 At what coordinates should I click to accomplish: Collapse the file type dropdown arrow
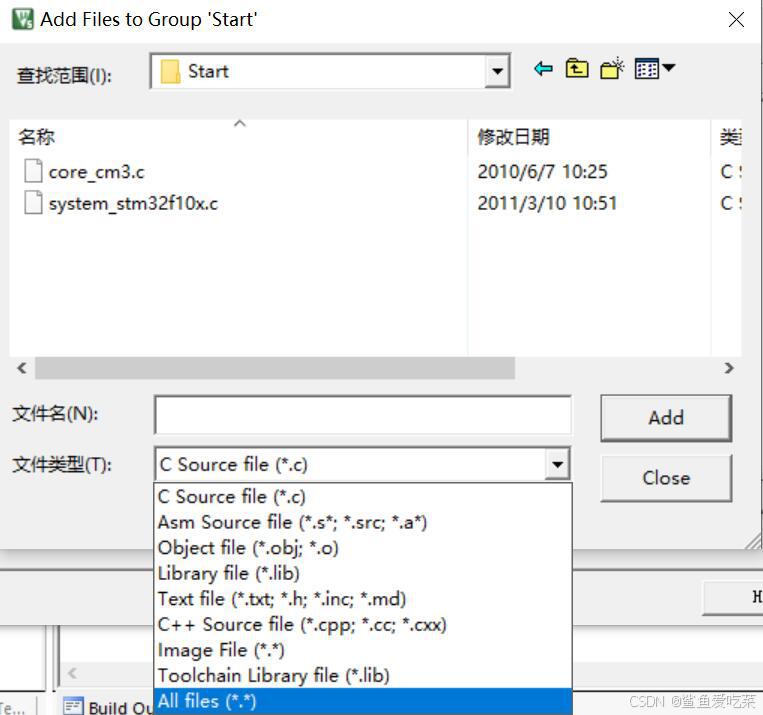click(558, 464)
